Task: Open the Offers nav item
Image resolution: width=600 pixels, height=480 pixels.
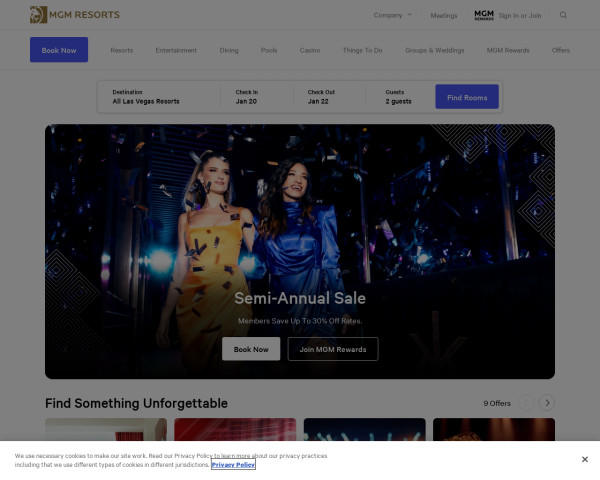Action: (x=561, y=50)
